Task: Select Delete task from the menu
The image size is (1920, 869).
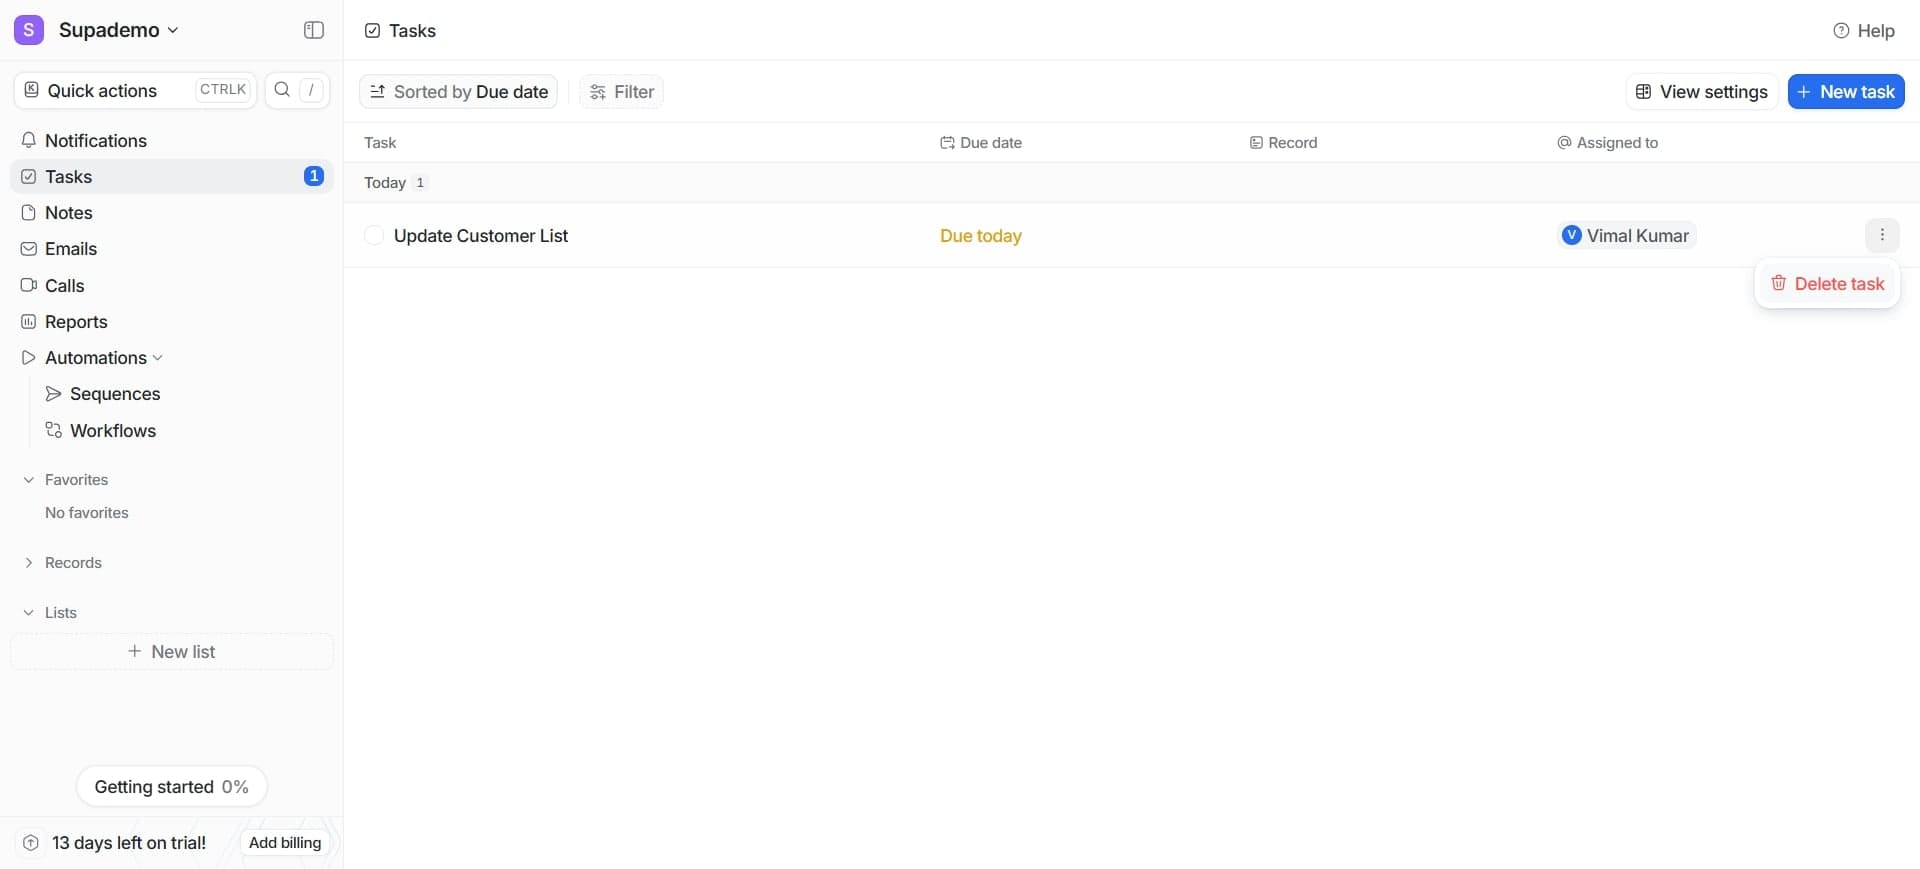Action: click(1827, 284)
